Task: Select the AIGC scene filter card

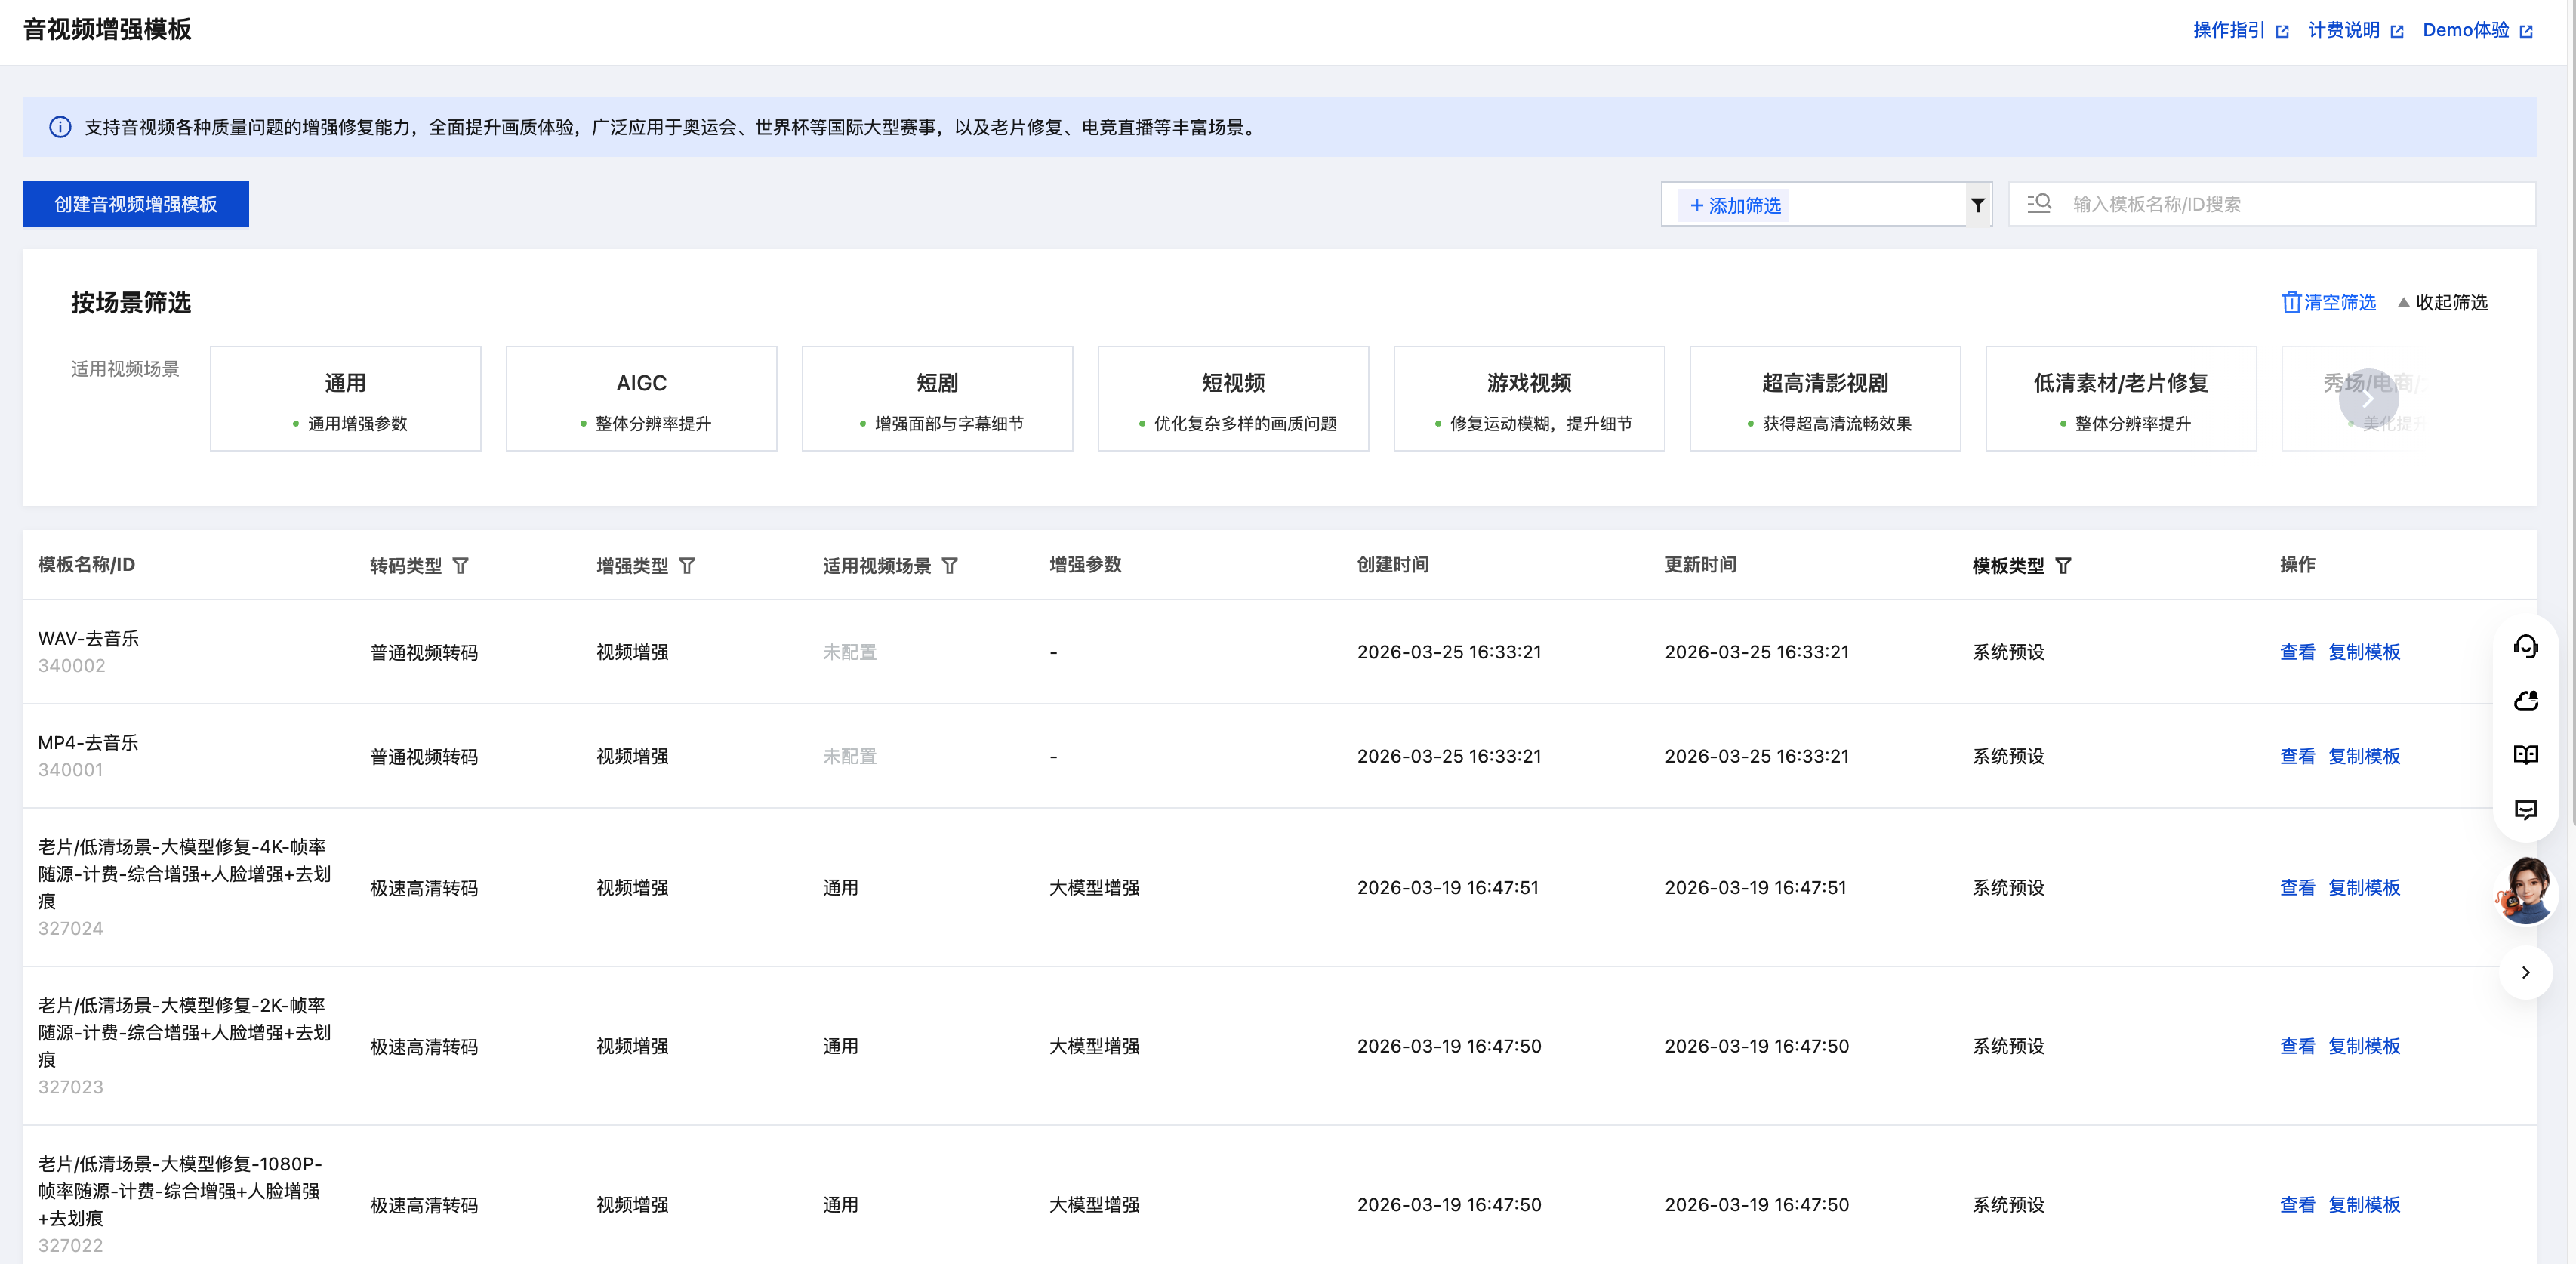Action: (x=641, y=399)
